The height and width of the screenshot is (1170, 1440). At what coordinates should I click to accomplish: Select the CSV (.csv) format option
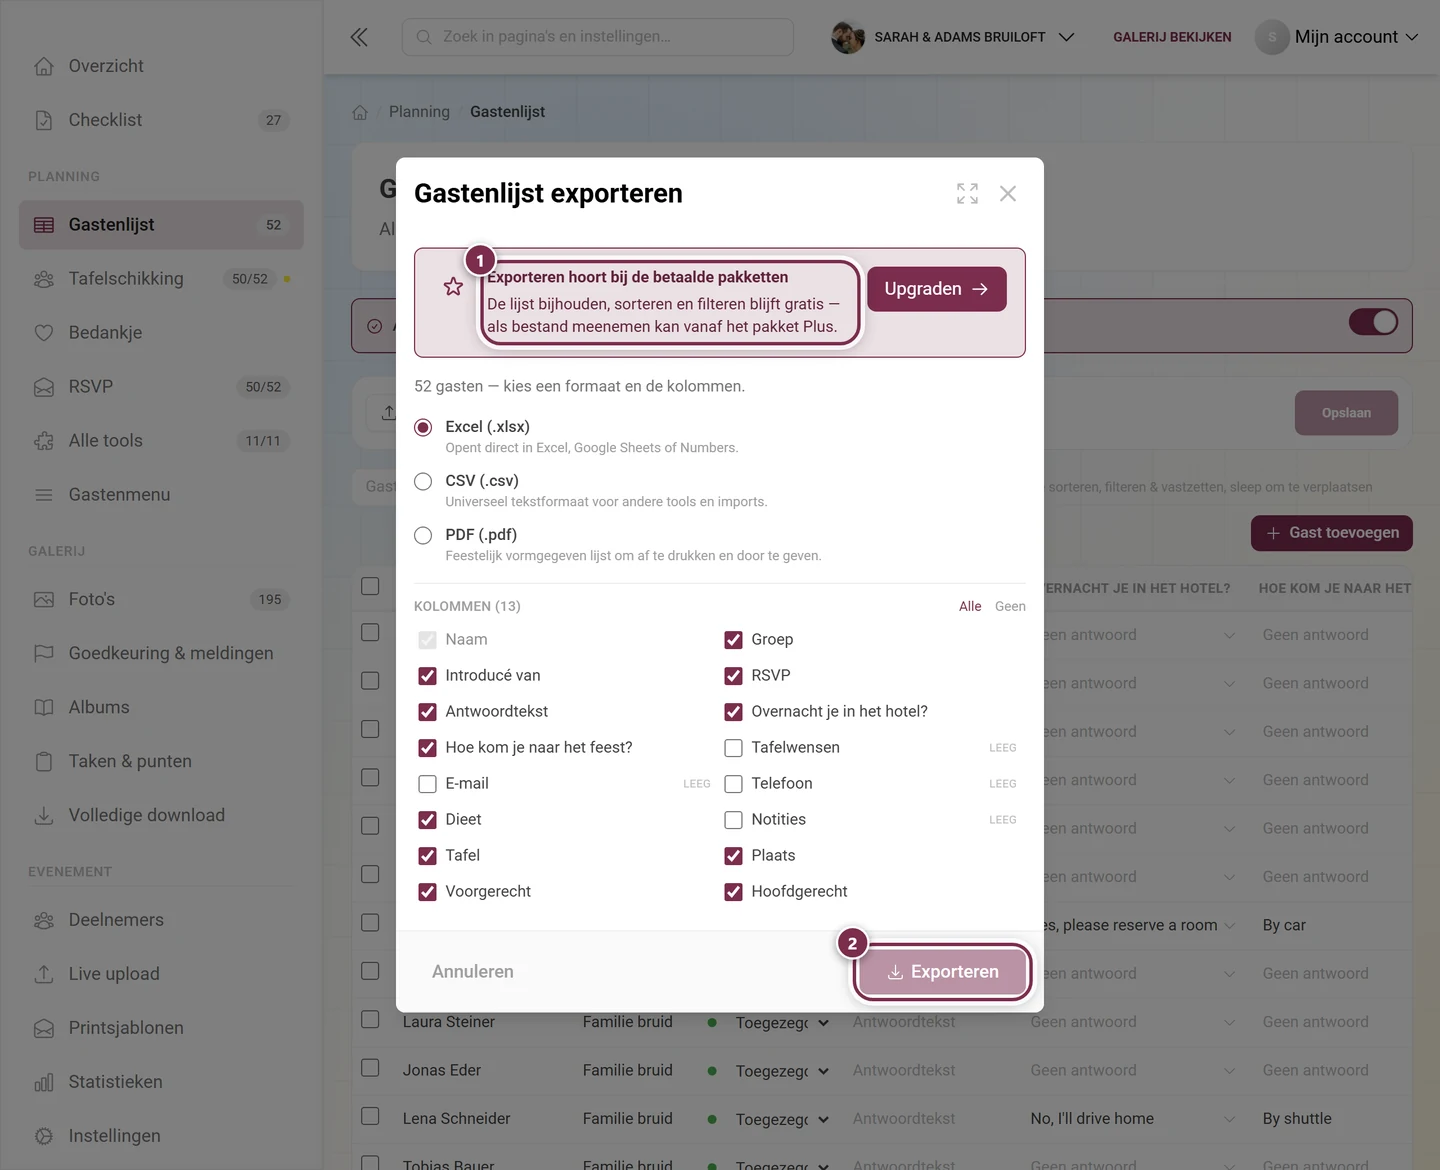pyautogui.click(x=423, y=481)
